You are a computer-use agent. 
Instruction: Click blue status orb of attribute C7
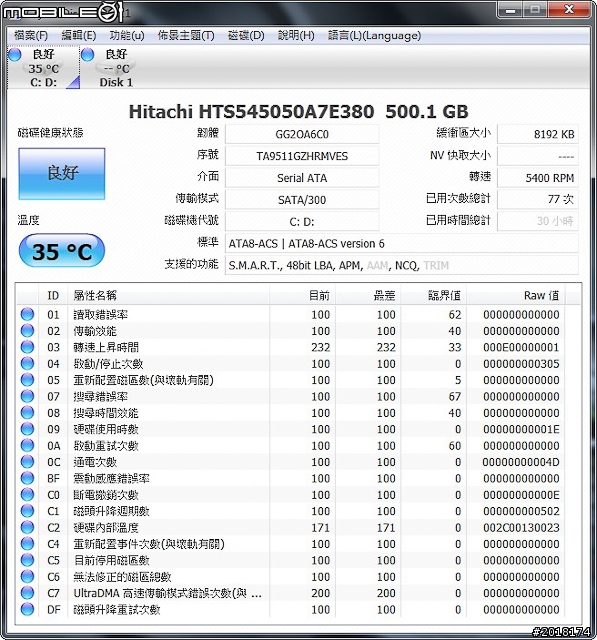(27, 593)
